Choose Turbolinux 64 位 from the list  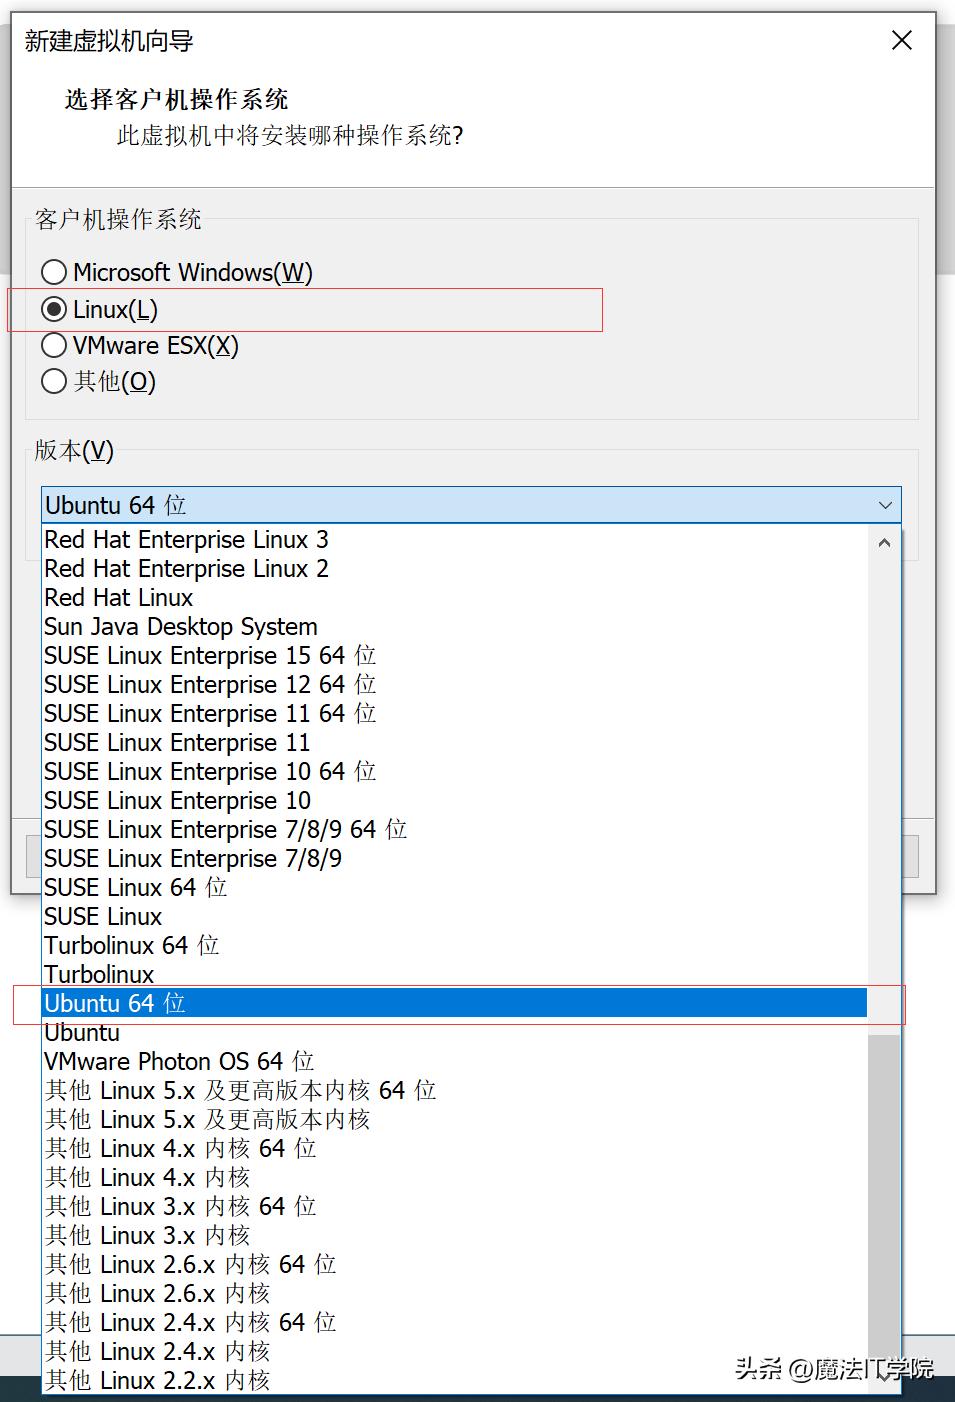[x=131, y=946]
